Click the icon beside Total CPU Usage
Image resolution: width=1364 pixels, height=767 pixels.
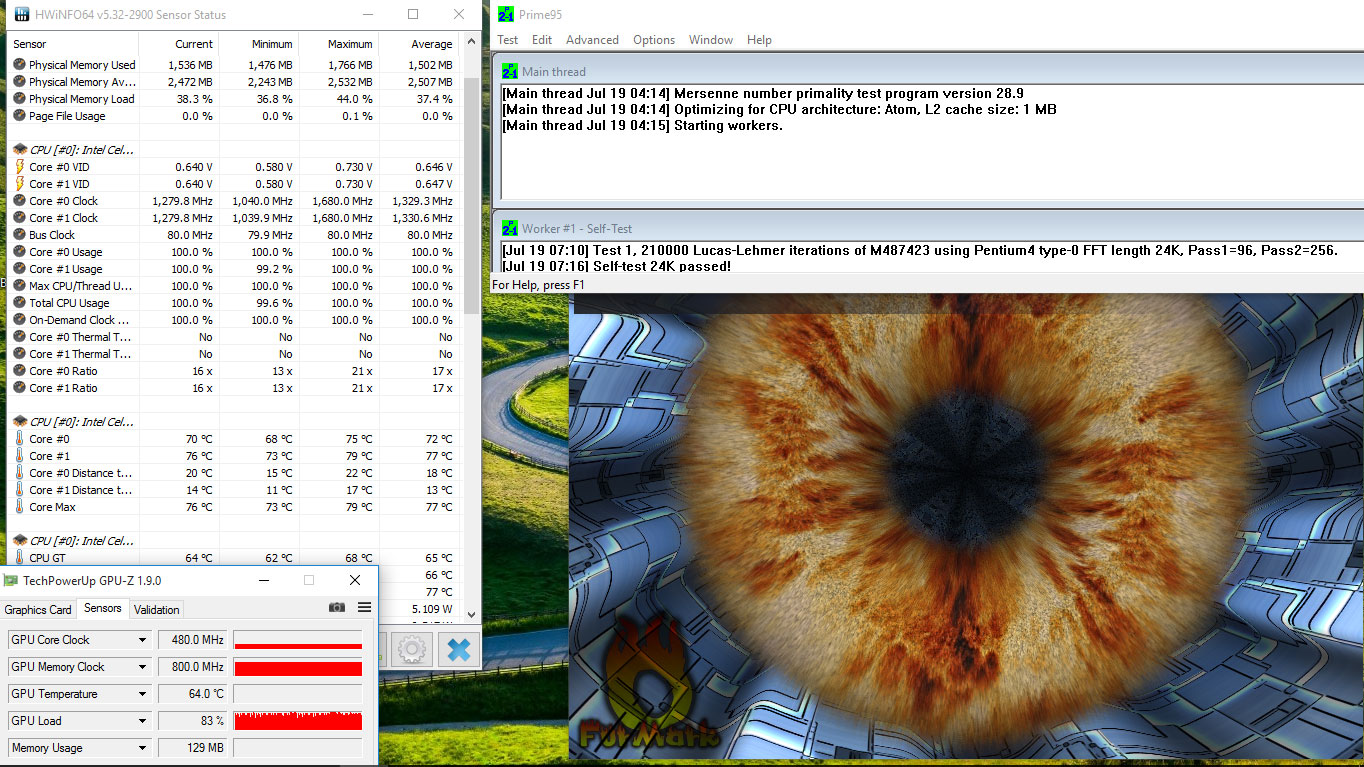point(19,303)
